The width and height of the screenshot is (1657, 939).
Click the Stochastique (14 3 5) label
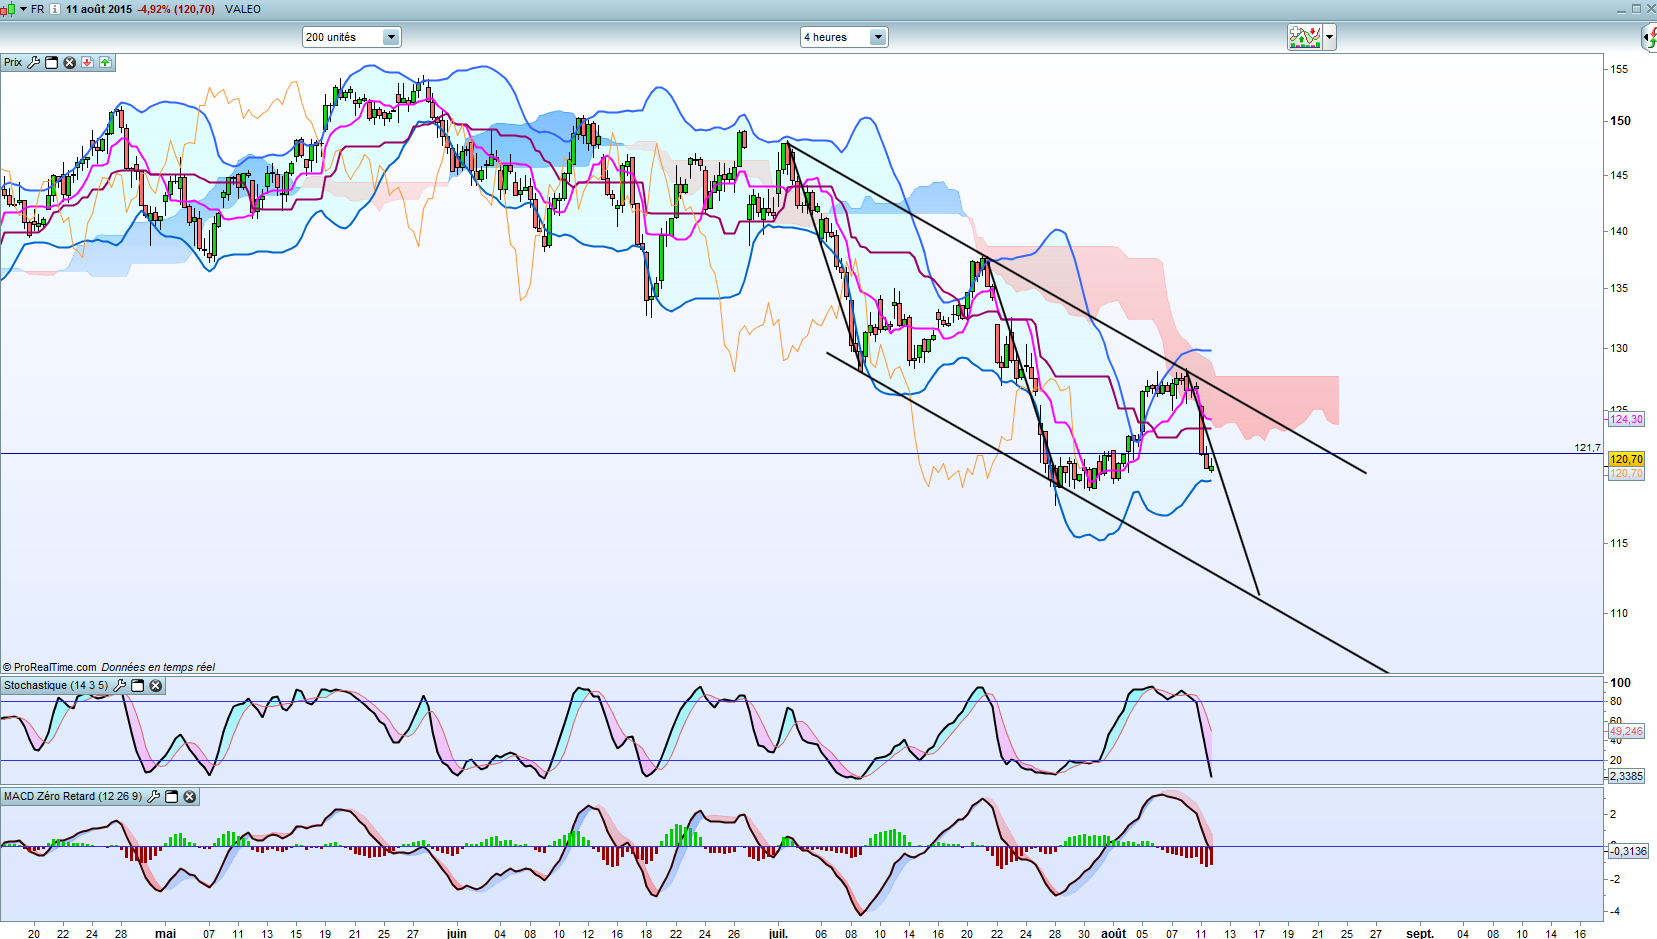(56, 686)
